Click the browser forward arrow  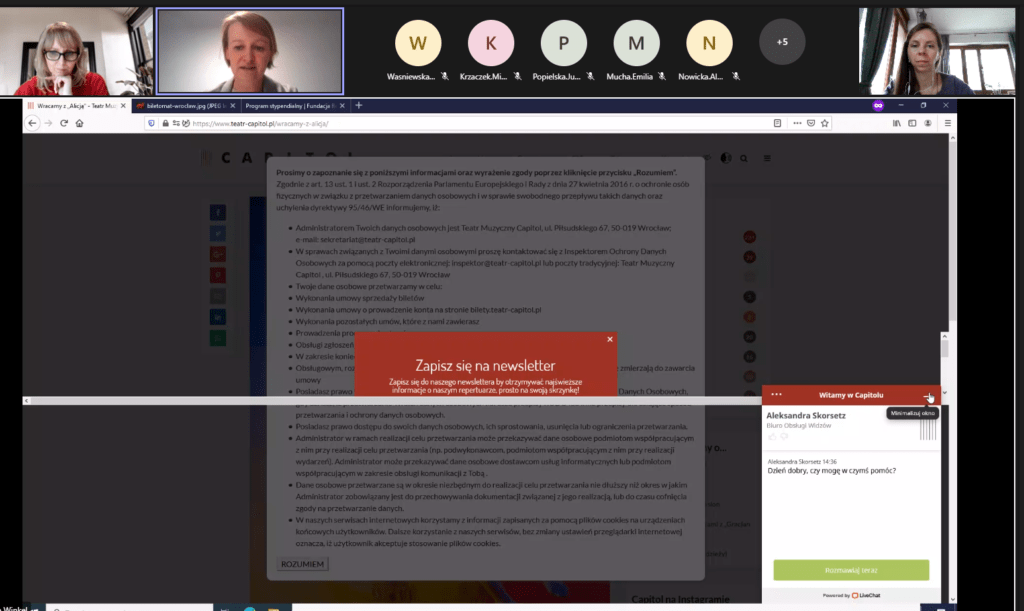tap(48, 123)
